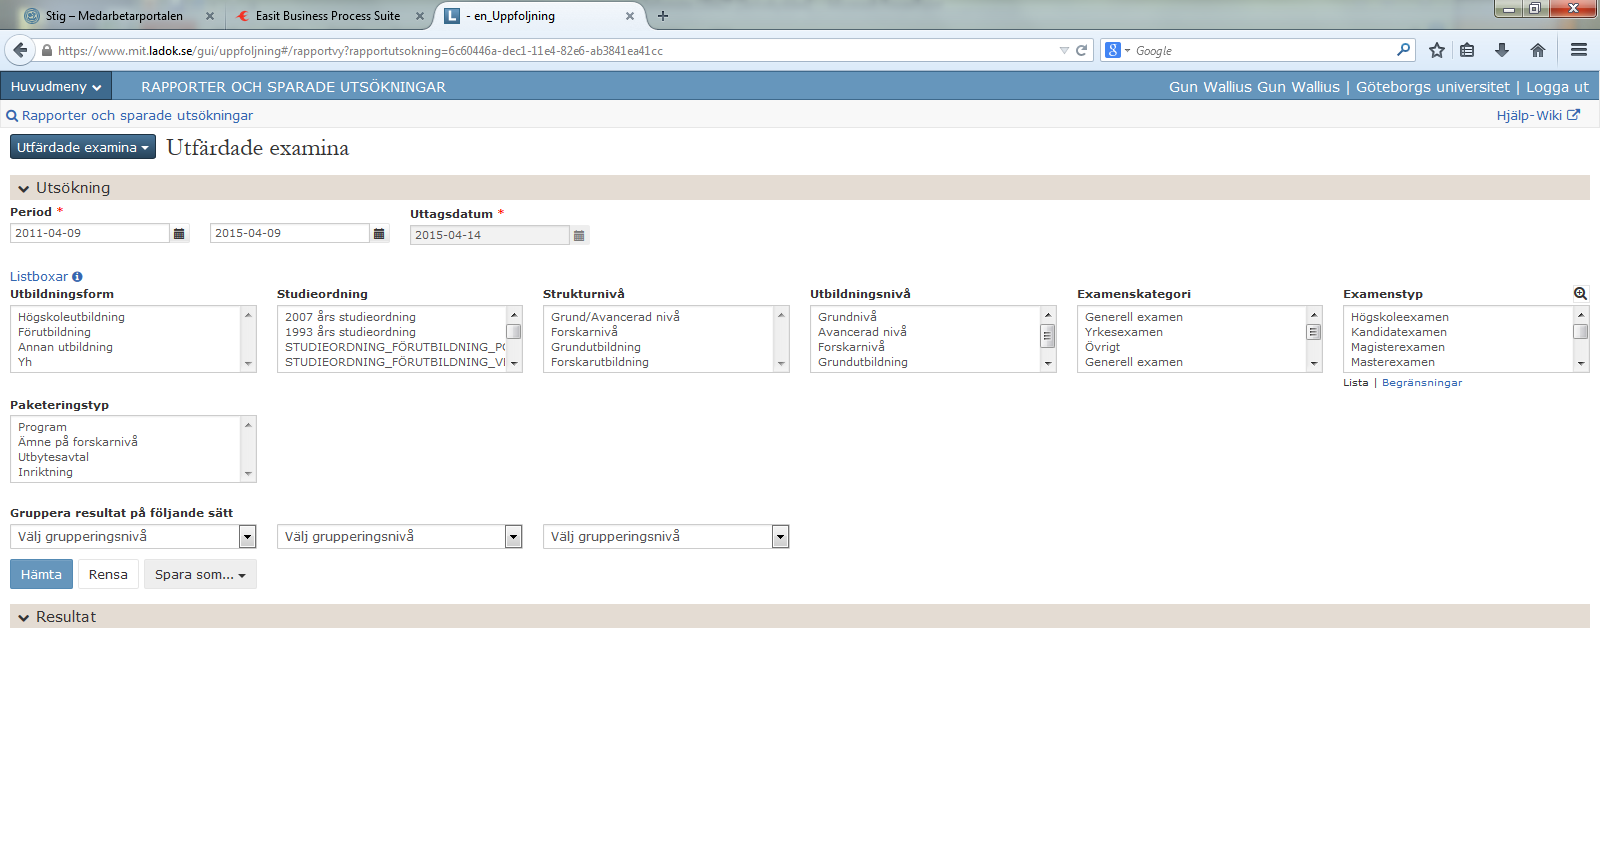Click the browser back arrow button
The height and width of the screenshot is (847, 1600).
(x=20, y=50)
